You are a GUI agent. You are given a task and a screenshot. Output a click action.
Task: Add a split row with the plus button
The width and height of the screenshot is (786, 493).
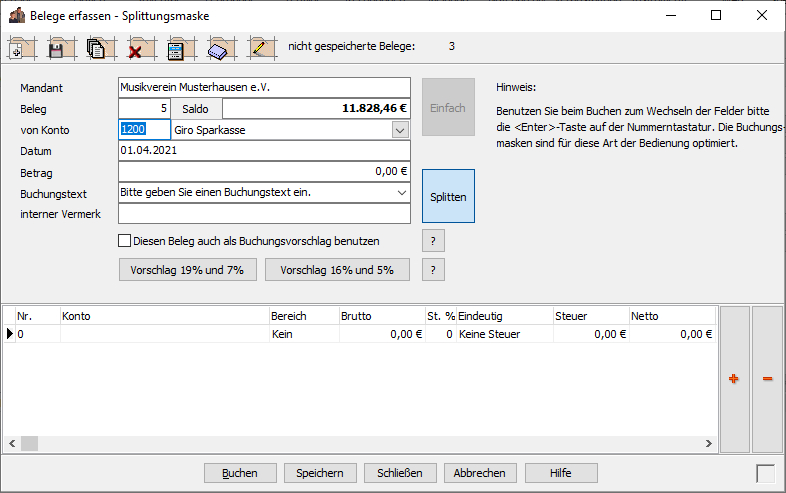pos(734,379)
